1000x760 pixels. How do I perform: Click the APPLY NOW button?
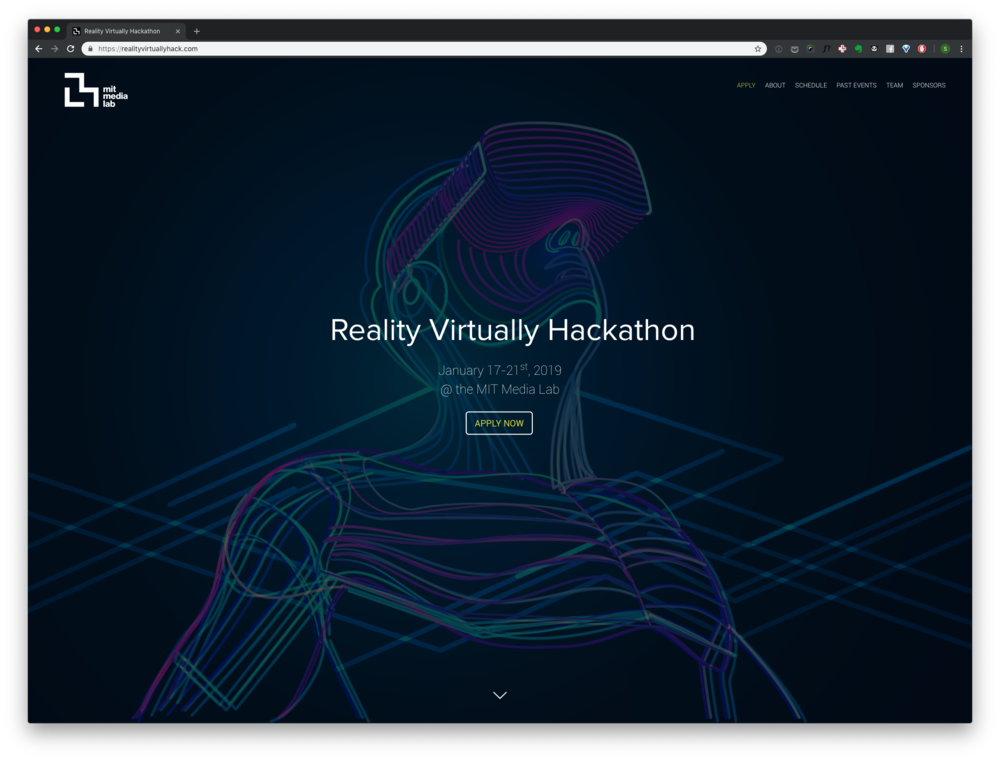[499, 423]
